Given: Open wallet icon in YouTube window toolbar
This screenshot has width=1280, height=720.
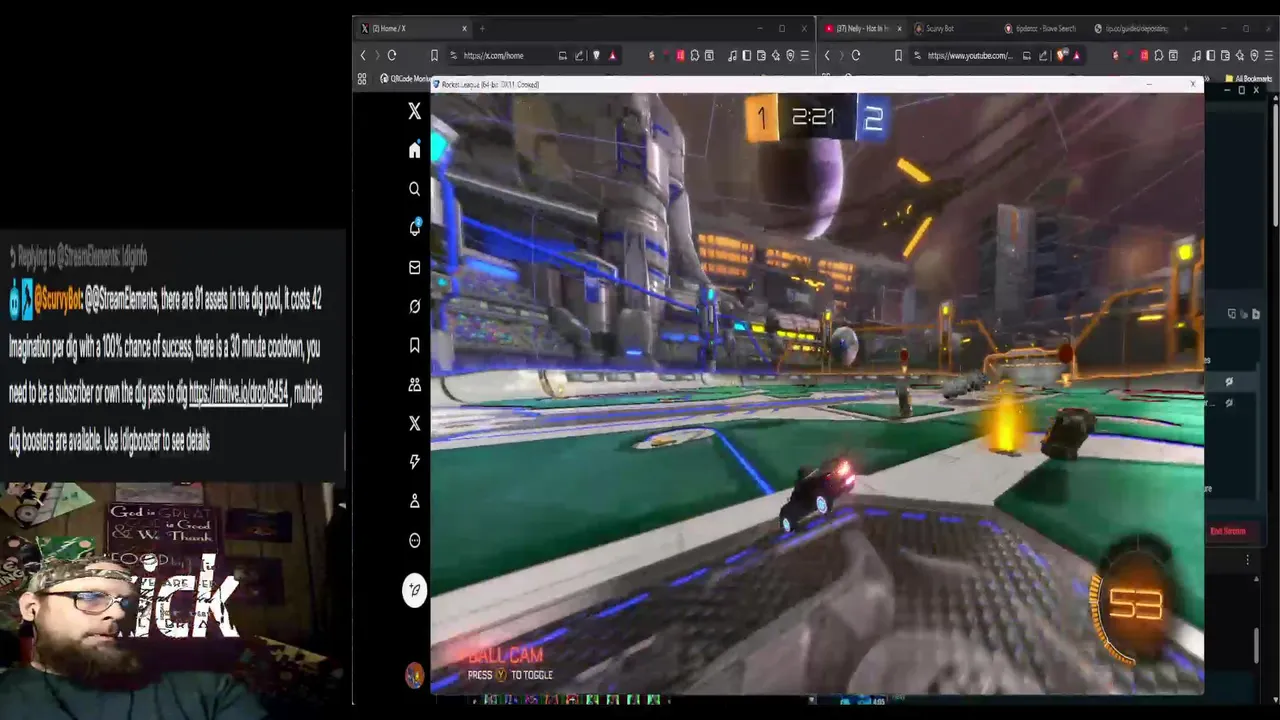Looking at the screenshot, I should [1225, 55].
